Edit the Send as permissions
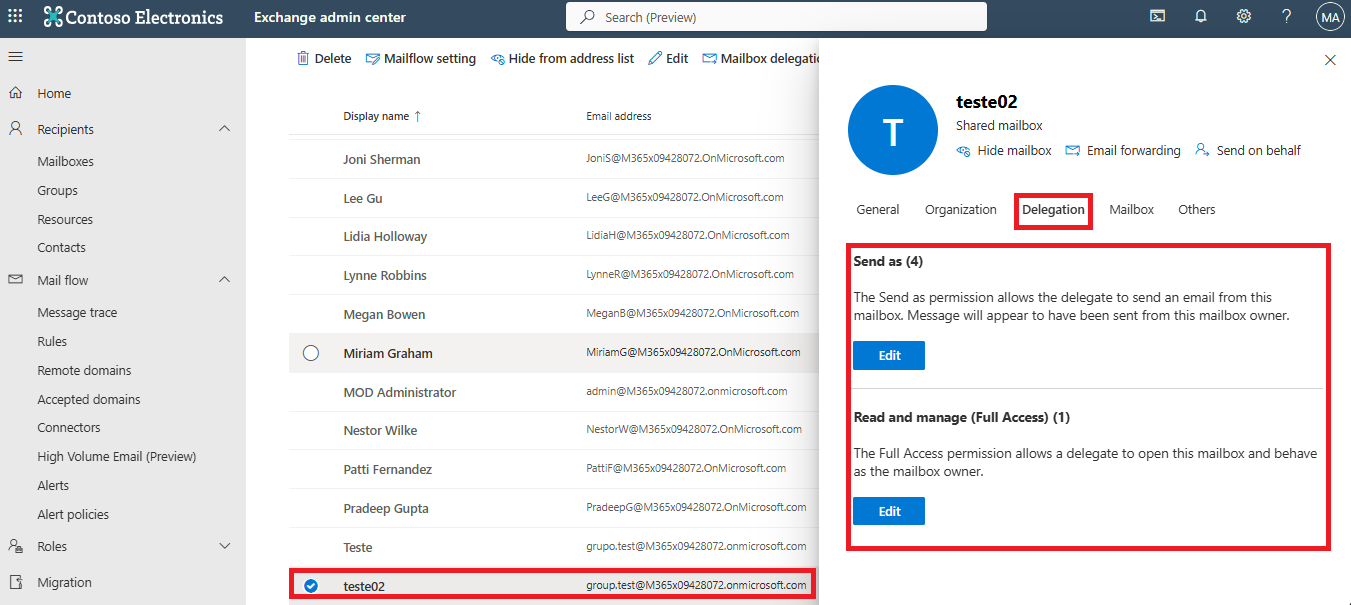 (888, 356)
